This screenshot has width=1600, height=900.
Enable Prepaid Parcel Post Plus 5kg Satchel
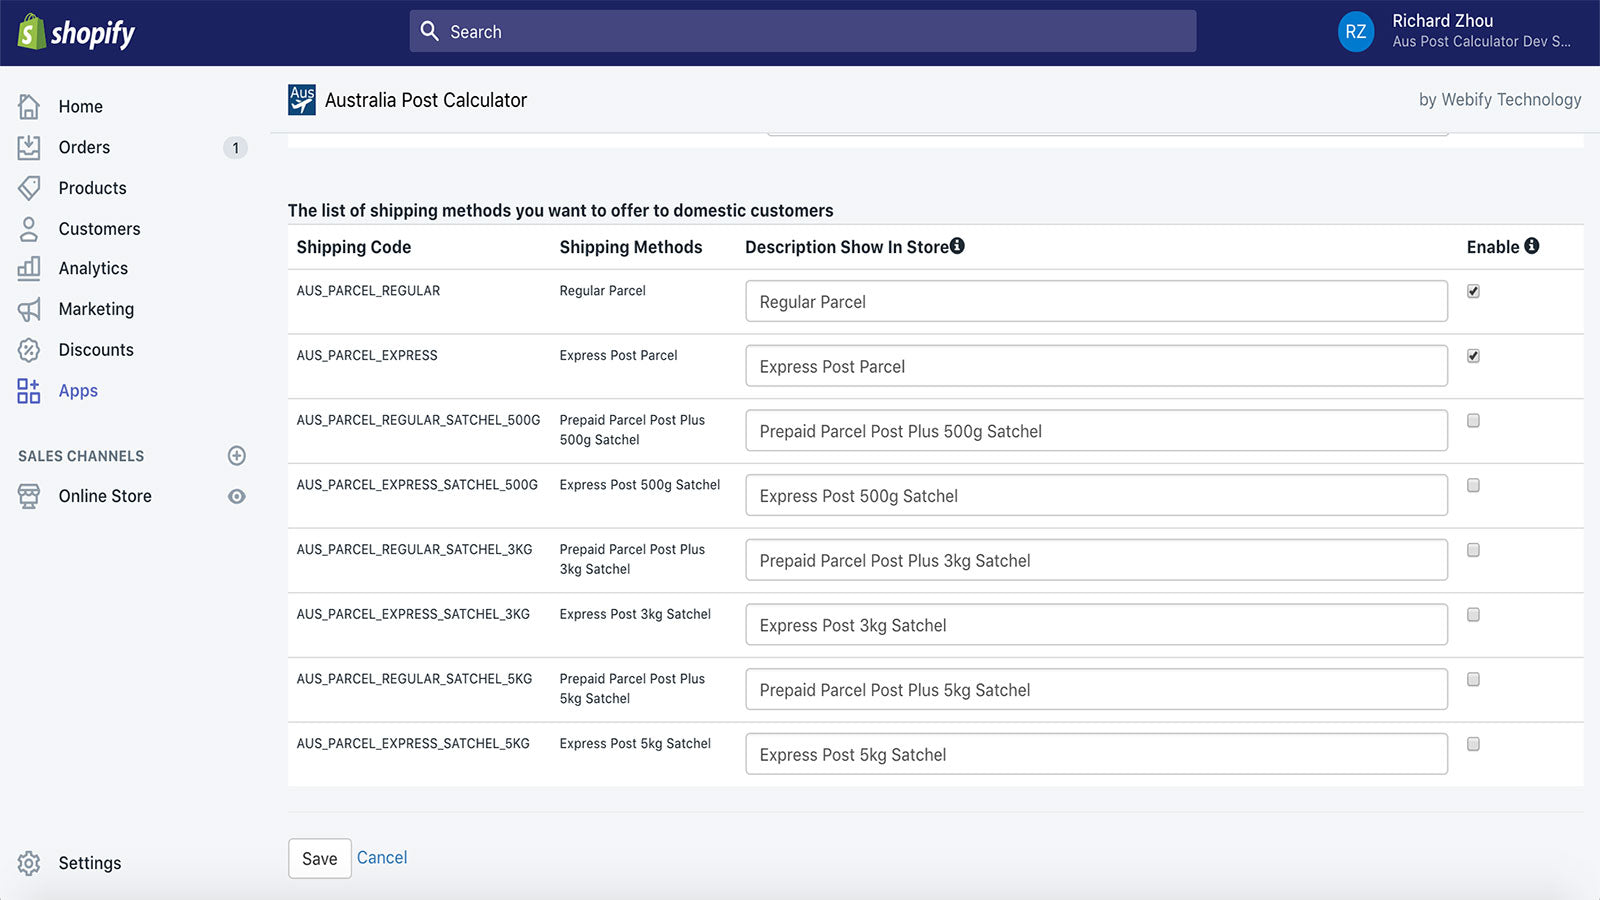click(x=1473, y=679)
